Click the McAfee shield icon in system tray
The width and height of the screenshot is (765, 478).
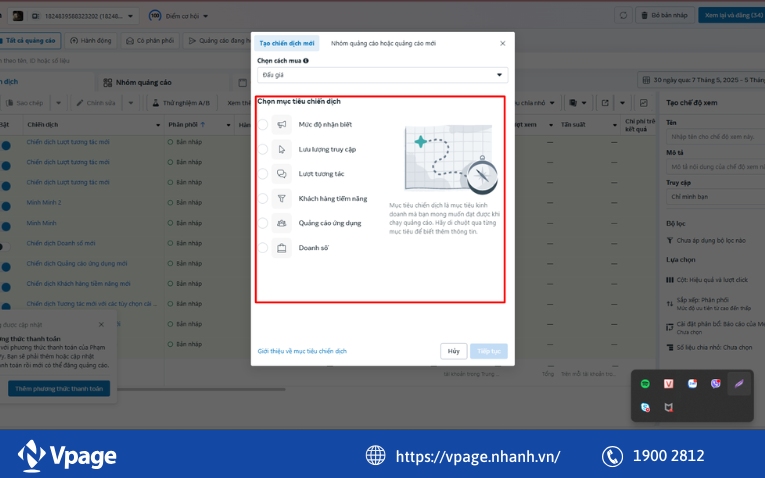pyautogui.click(x=668, y=407)
